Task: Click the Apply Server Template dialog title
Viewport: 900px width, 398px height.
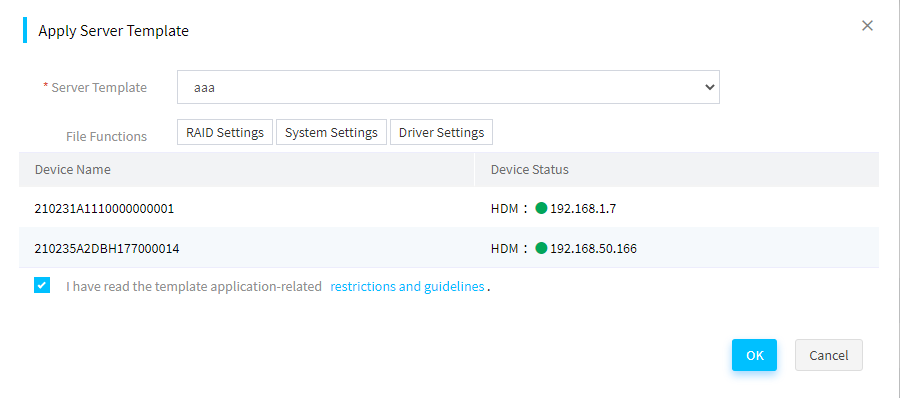Action: [x=114, y=30]
